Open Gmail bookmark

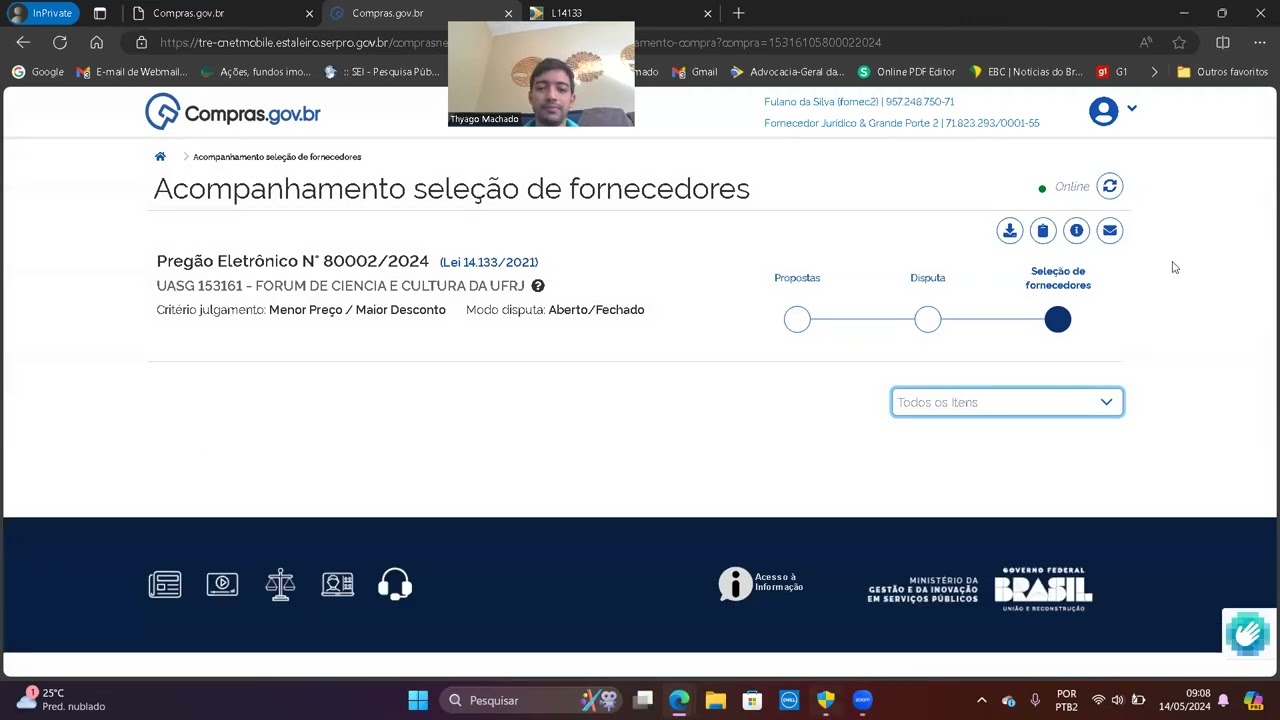[695, 72]
